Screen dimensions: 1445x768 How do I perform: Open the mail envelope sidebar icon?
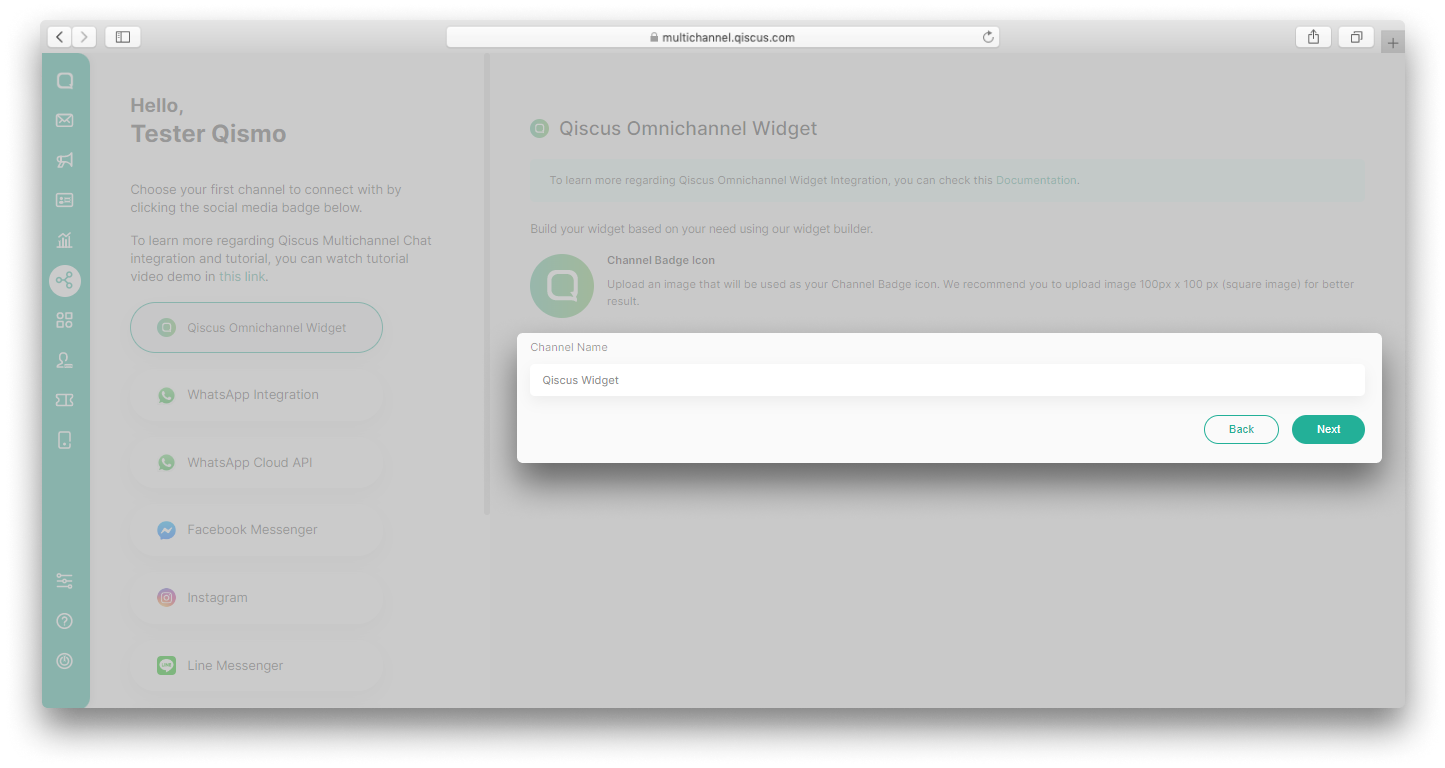click(x=65, y=120)
